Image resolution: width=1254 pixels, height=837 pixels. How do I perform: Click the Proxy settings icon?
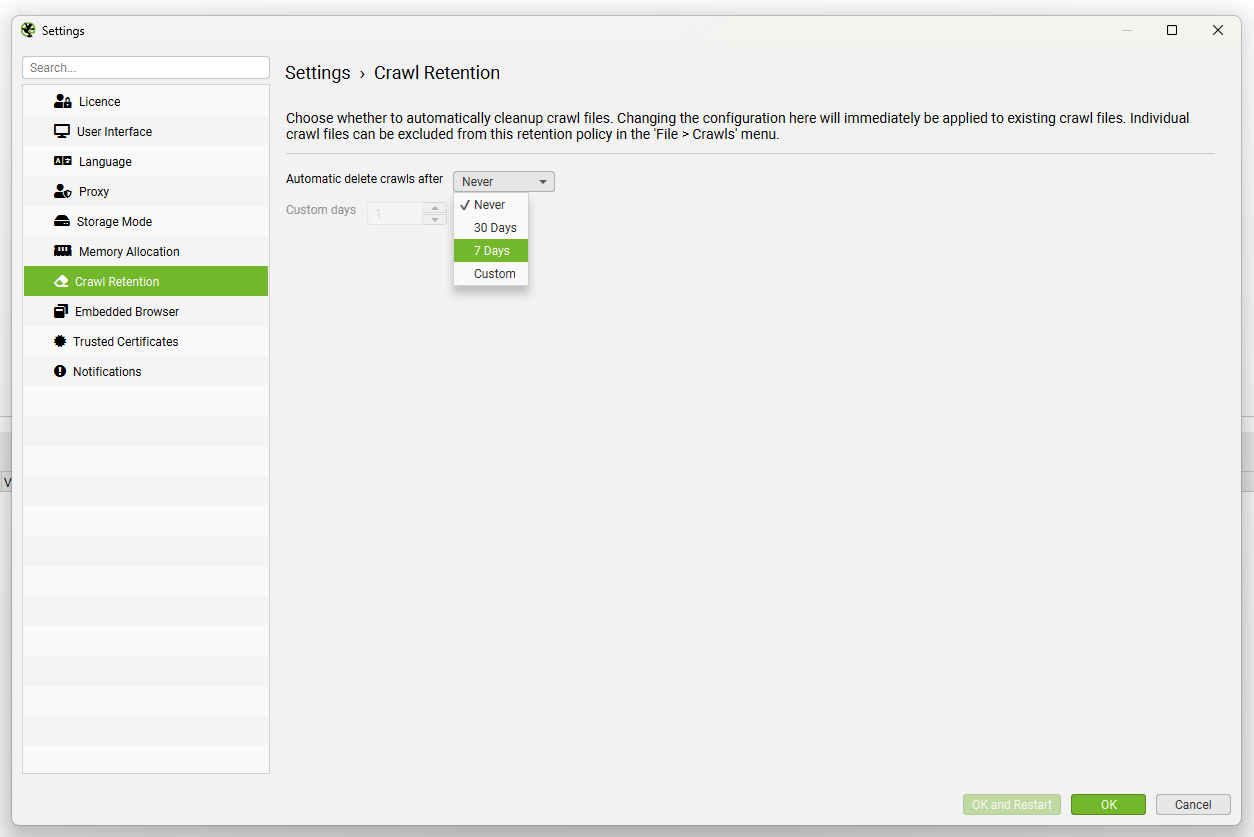(61, 191)
